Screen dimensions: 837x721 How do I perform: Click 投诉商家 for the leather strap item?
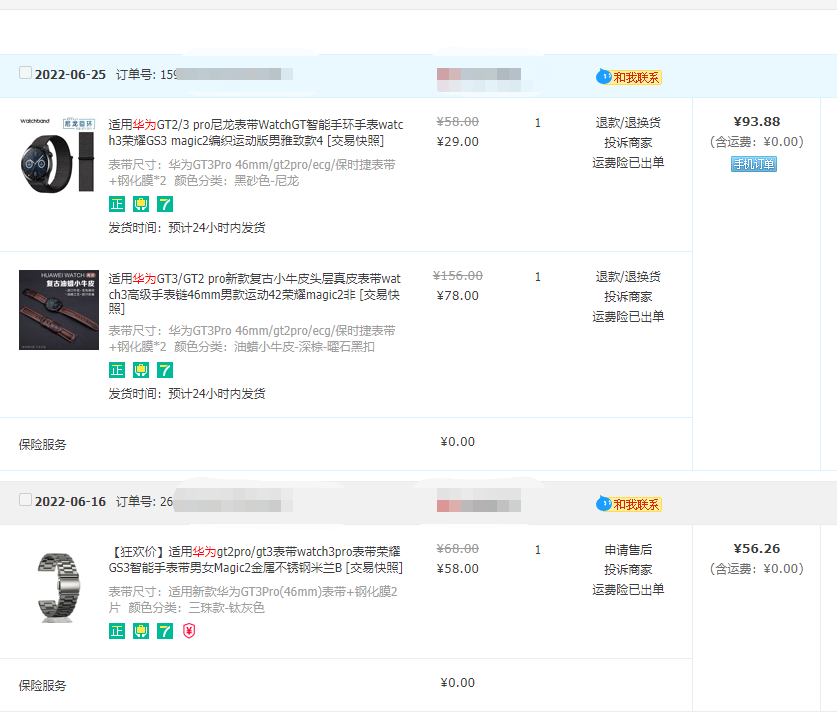[628, 296]
